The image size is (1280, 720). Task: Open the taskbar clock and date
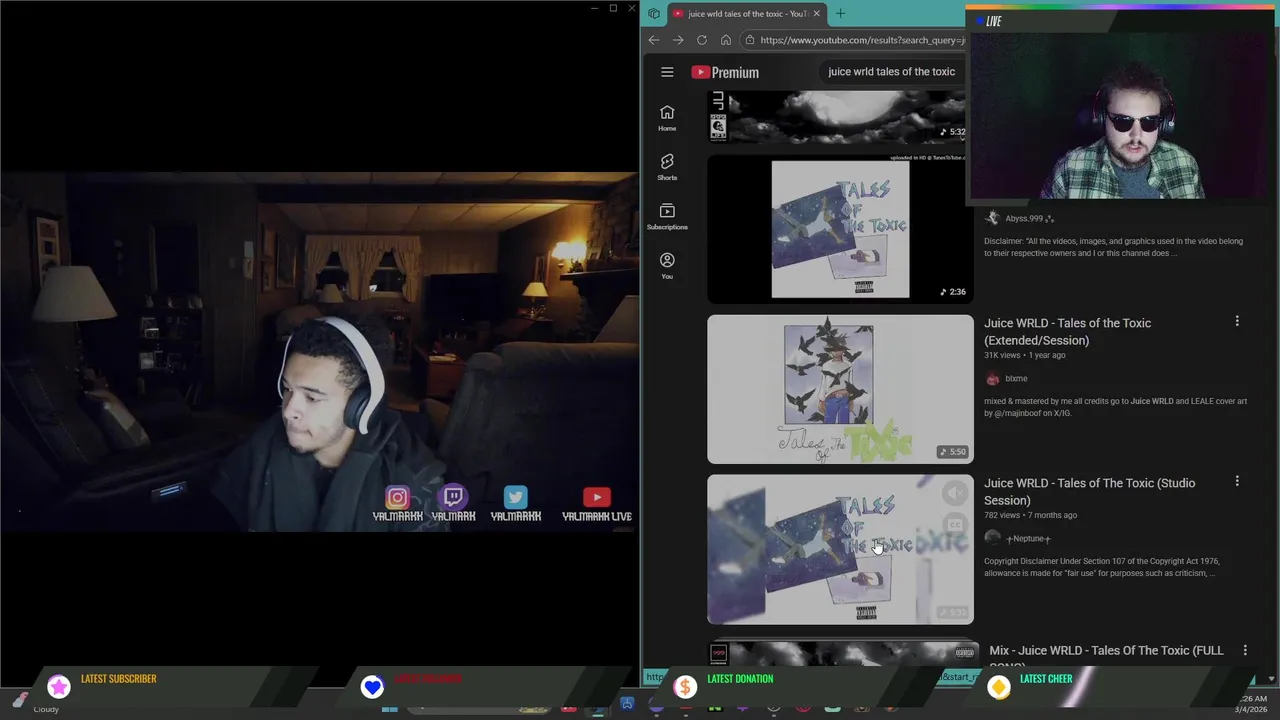coord(1252,704)
